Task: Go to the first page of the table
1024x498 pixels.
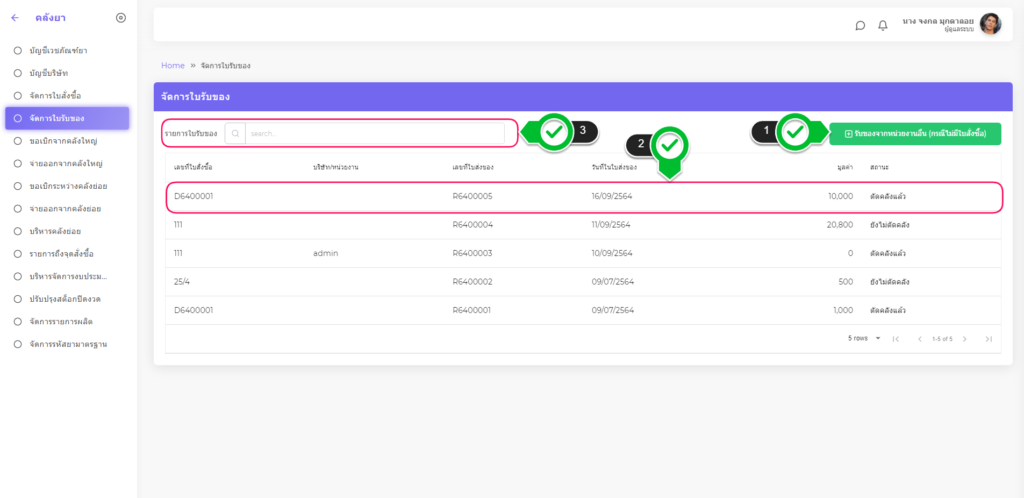Action: point(896,339)
